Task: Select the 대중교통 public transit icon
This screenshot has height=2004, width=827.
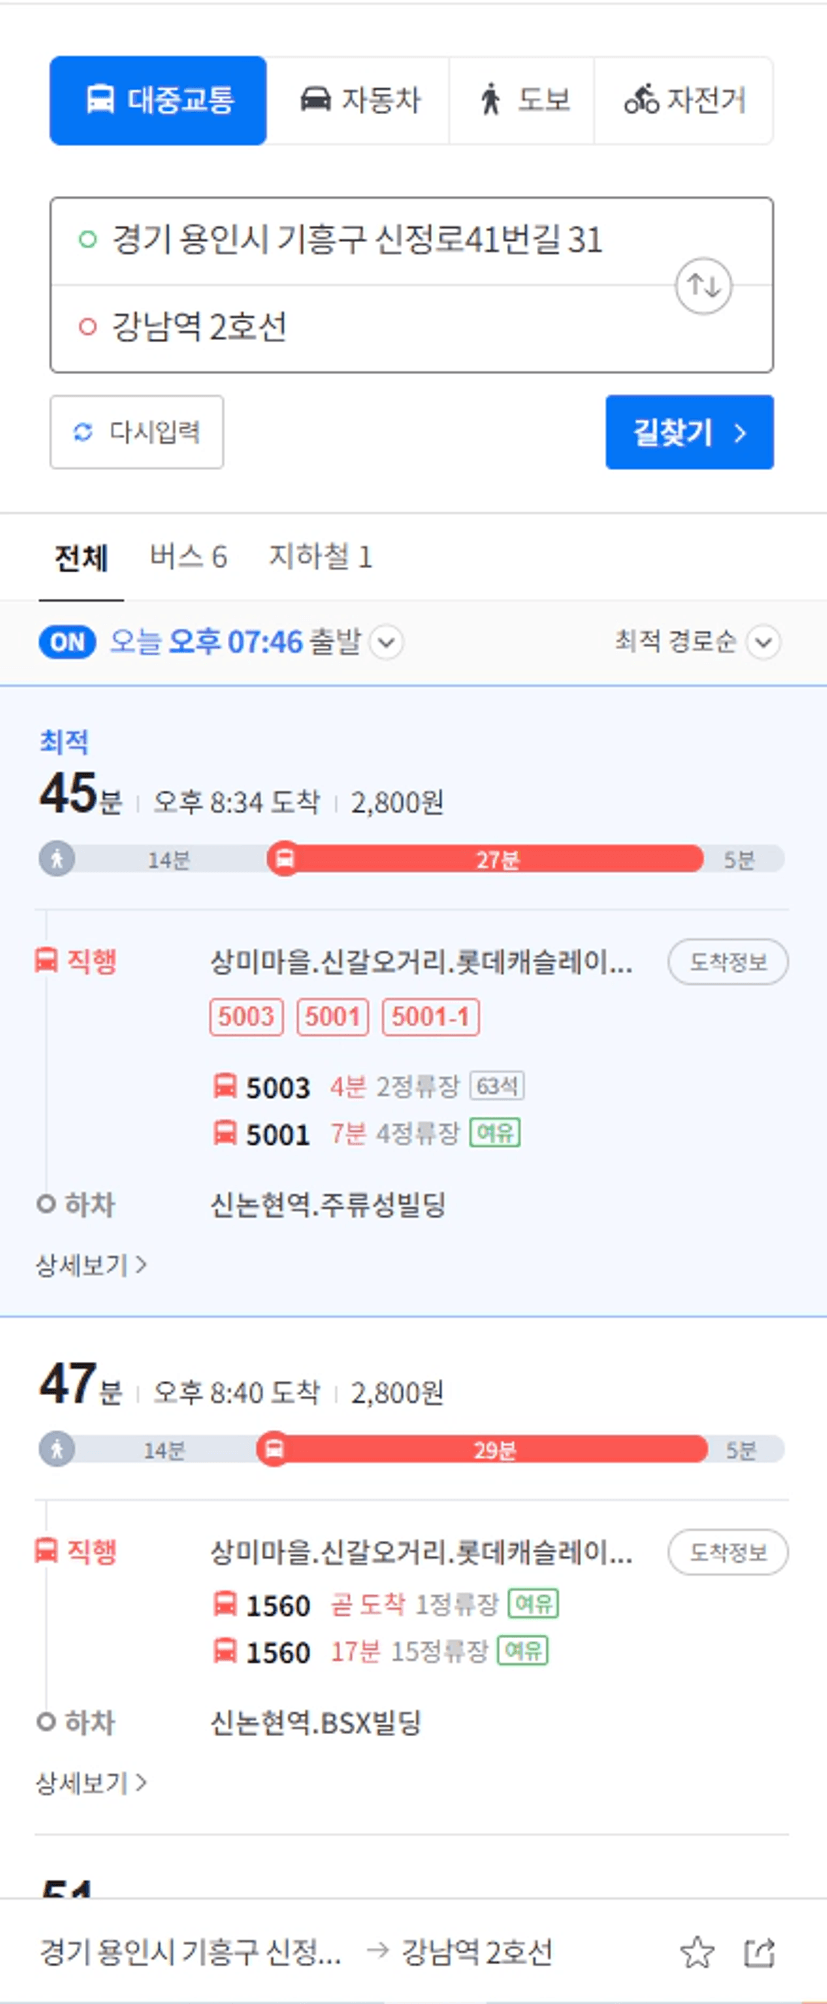Action: click(x=100, y=100)
